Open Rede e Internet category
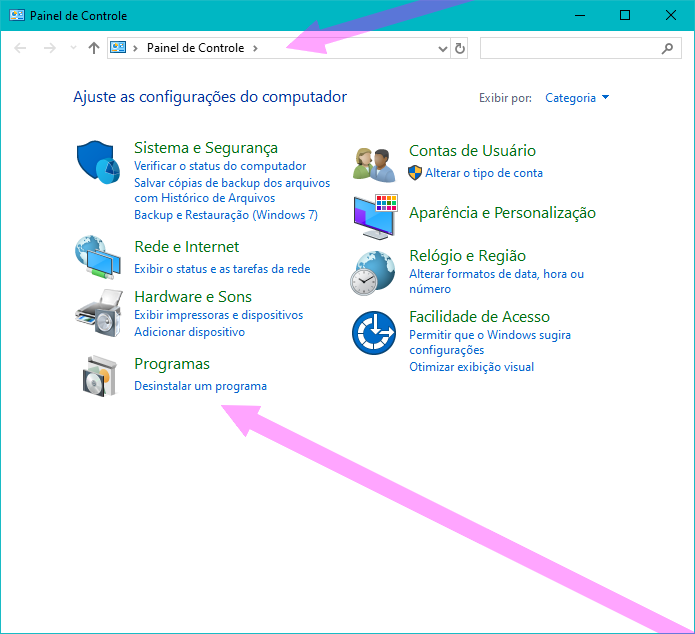This screenshot has height=634, width=695. tap(187, 247)
